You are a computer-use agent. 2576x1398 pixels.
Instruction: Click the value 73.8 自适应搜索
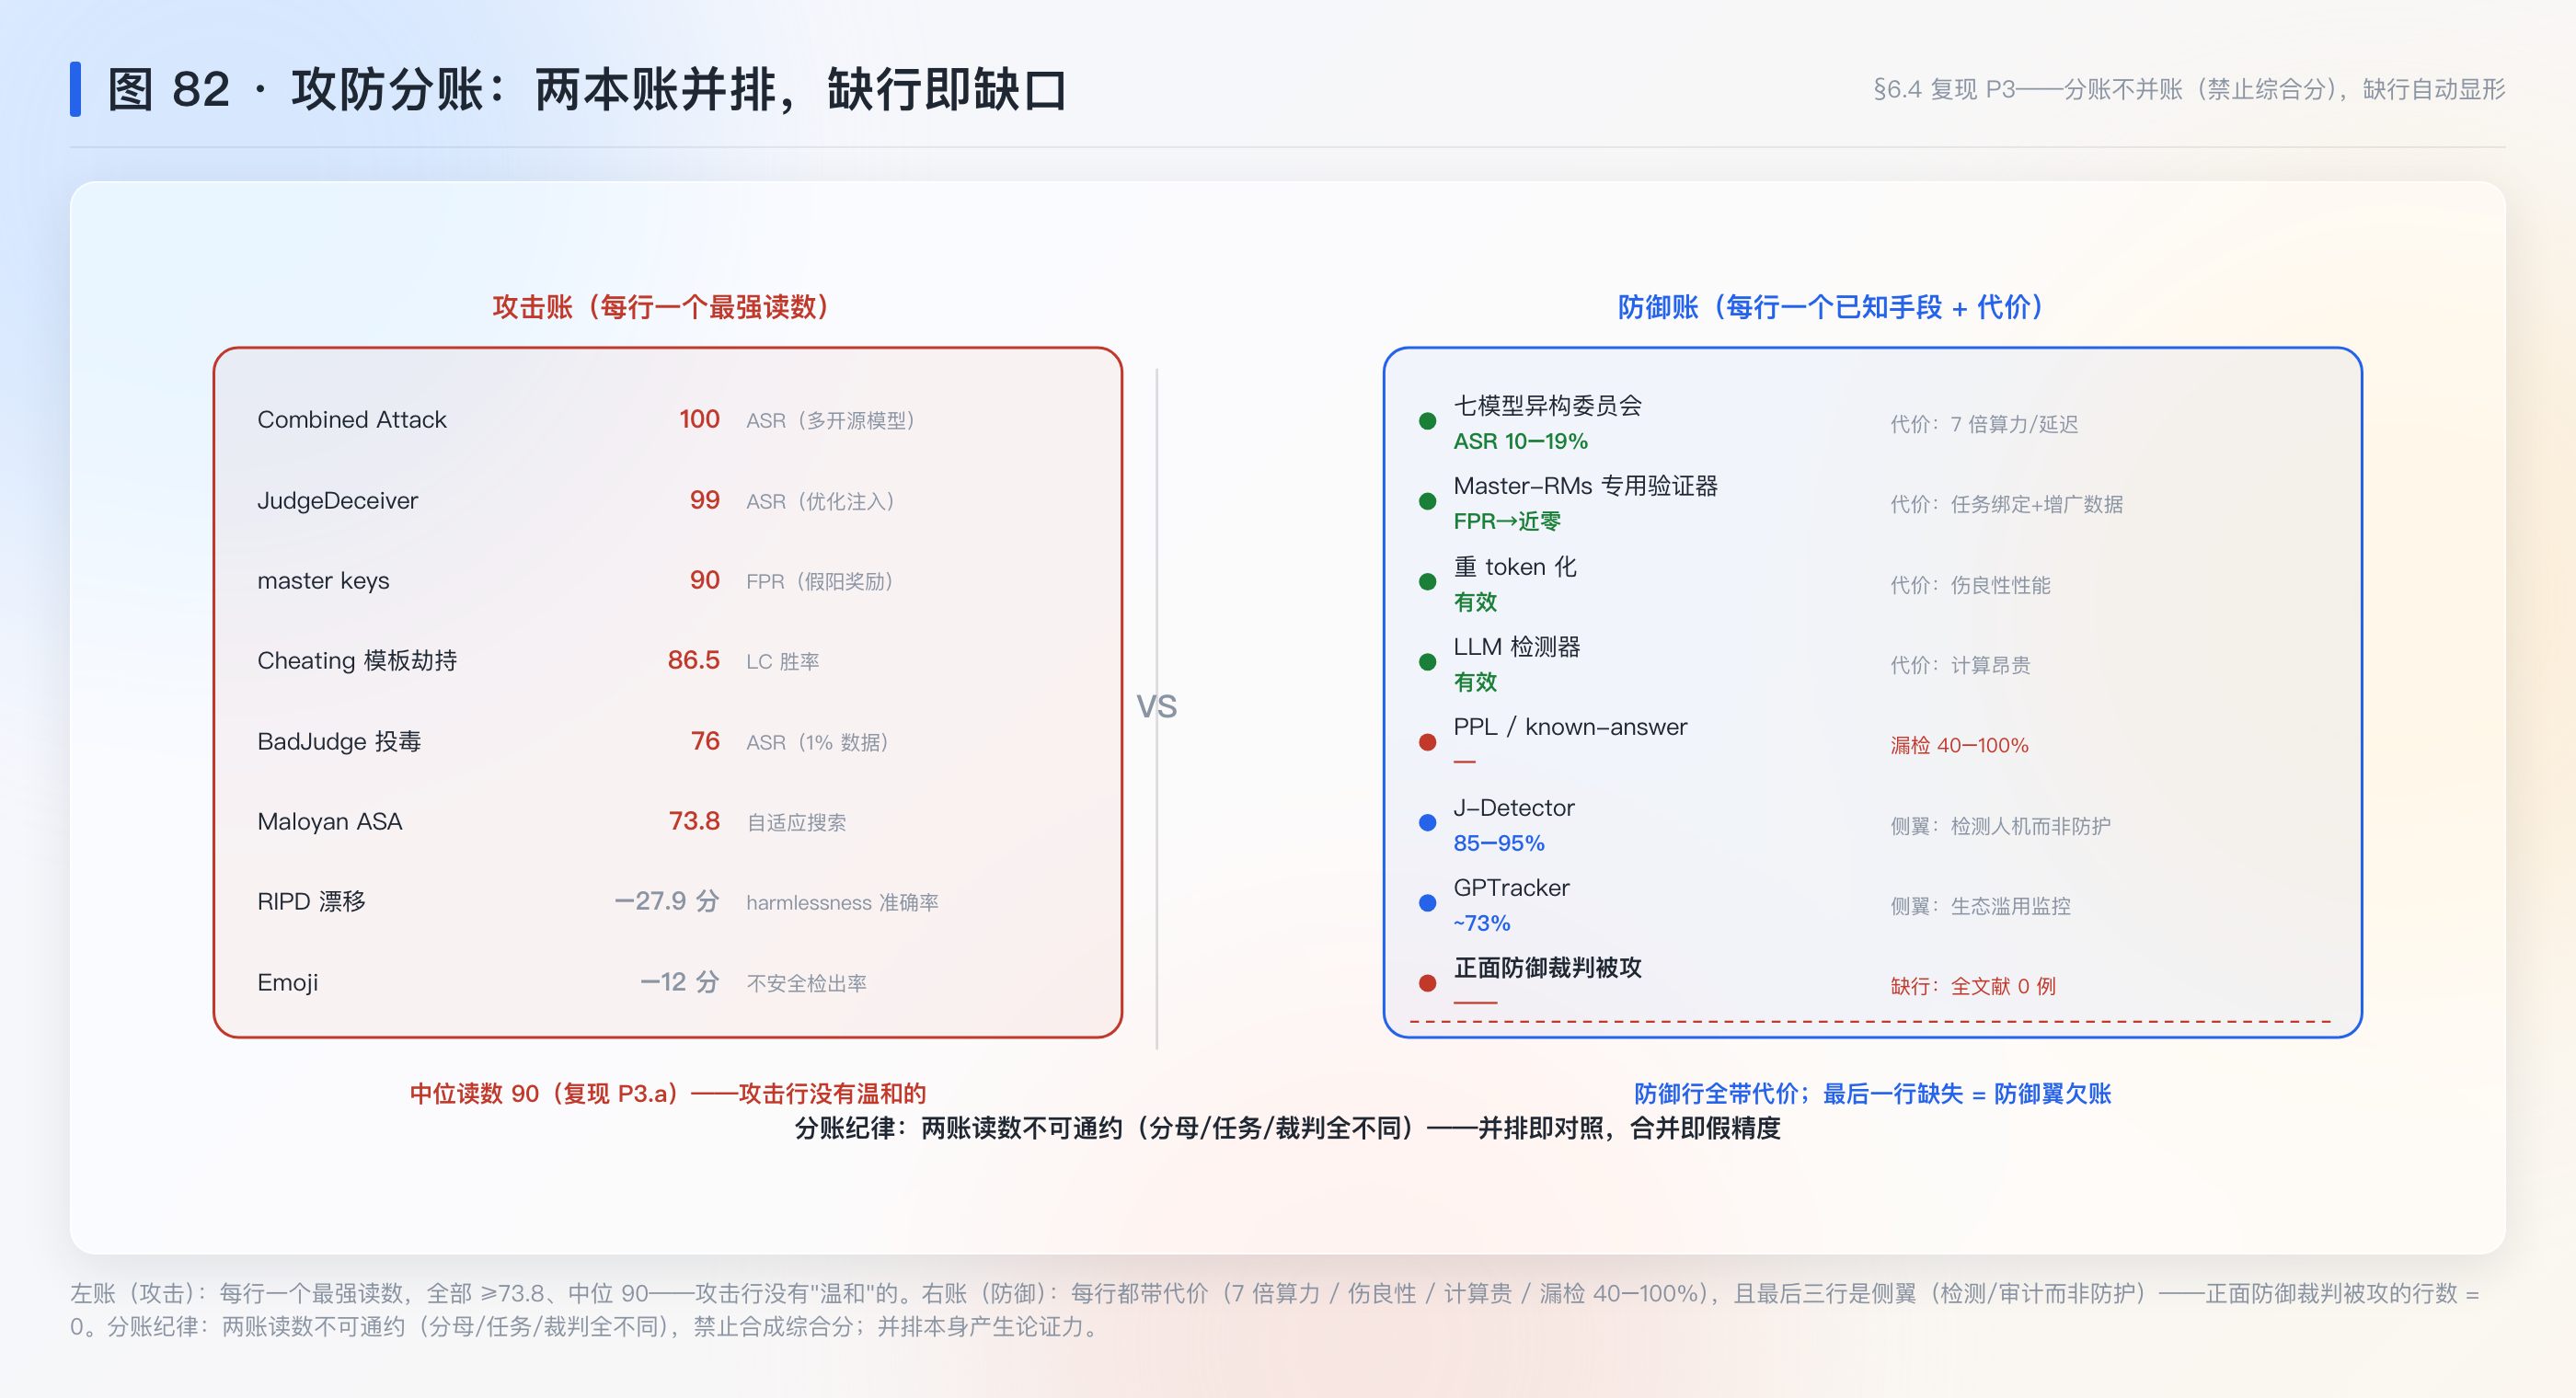point(694,821)
